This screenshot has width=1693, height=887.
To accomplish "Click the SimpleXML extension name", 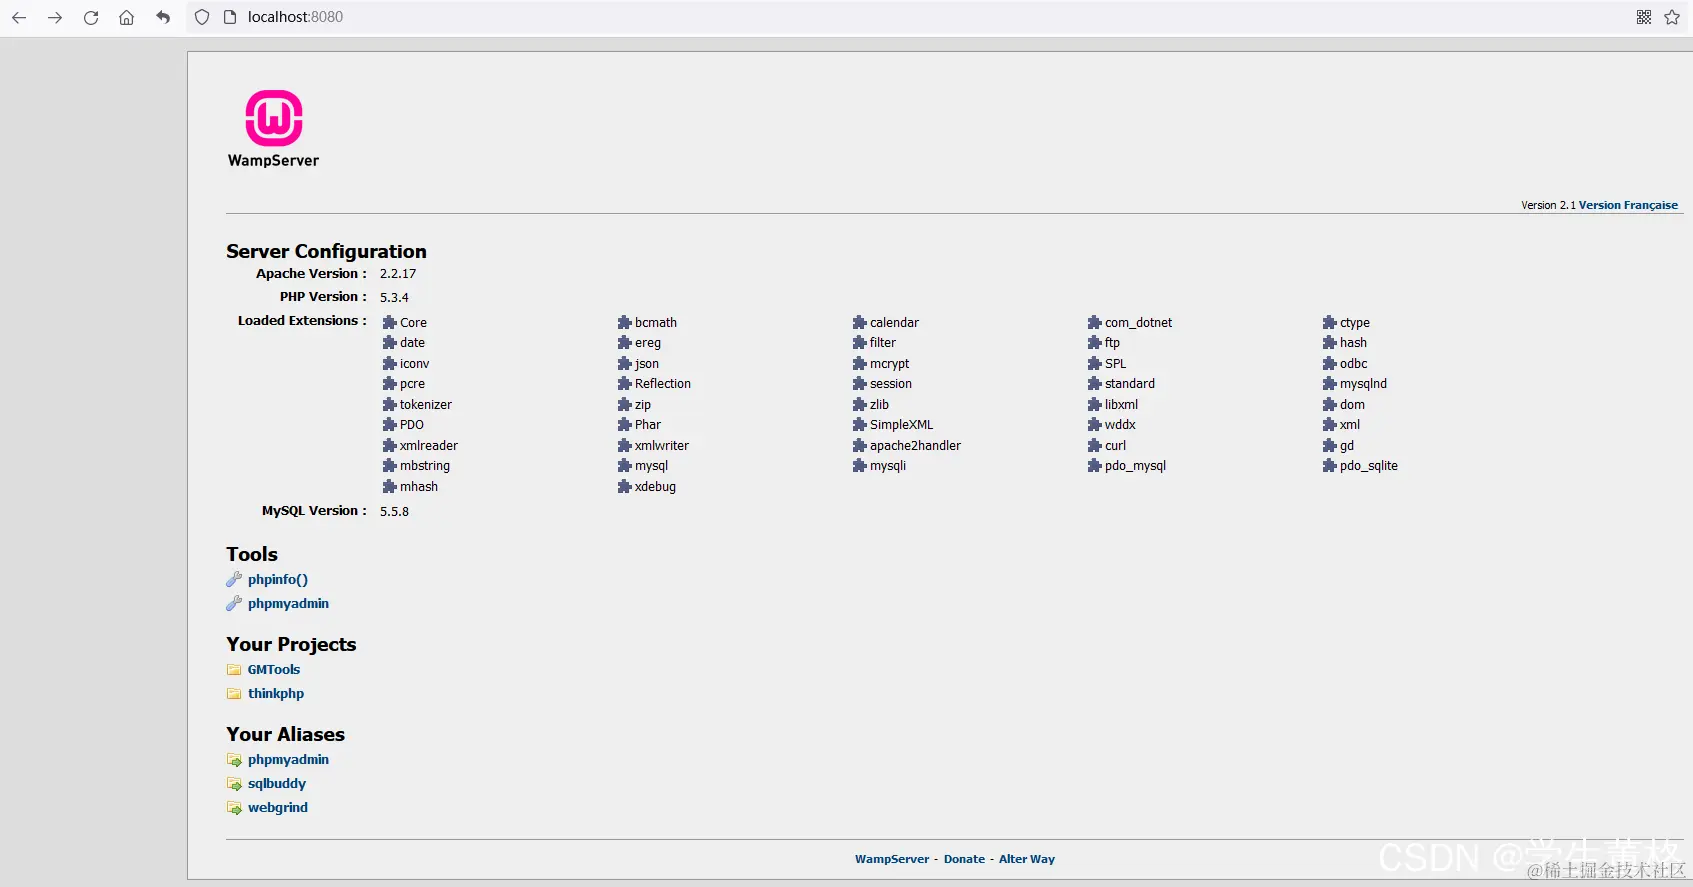I will tap(901, 425).
